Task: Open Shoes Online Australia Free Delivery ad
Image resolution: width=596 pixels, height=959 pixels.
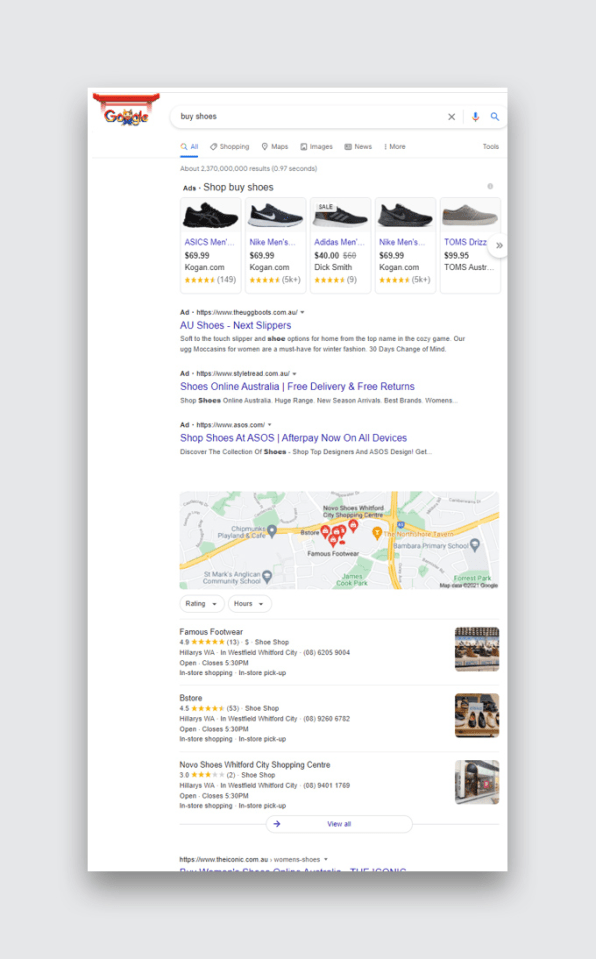Action: tap(297, 387)
